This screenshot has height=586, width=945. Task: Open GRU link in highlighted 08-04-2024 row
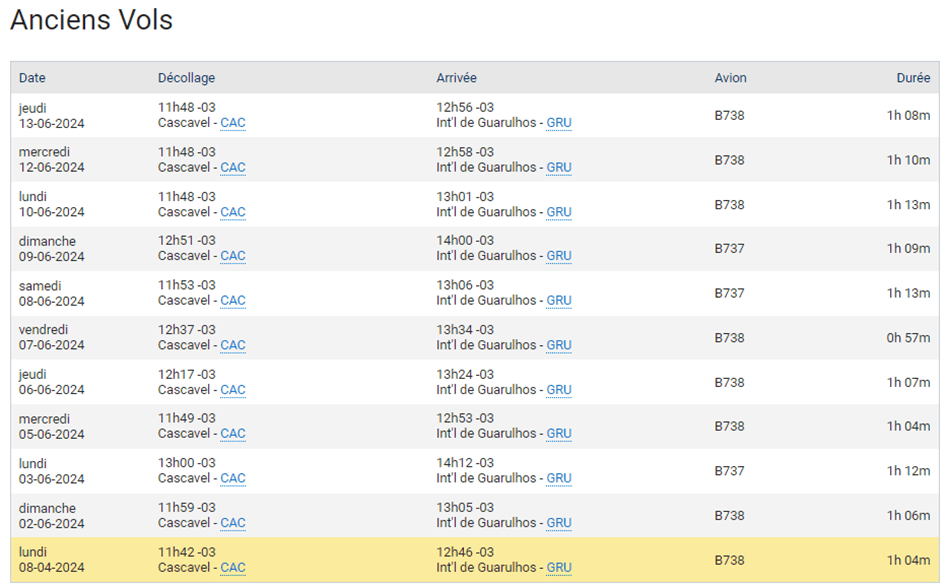(x=559, y=568)
